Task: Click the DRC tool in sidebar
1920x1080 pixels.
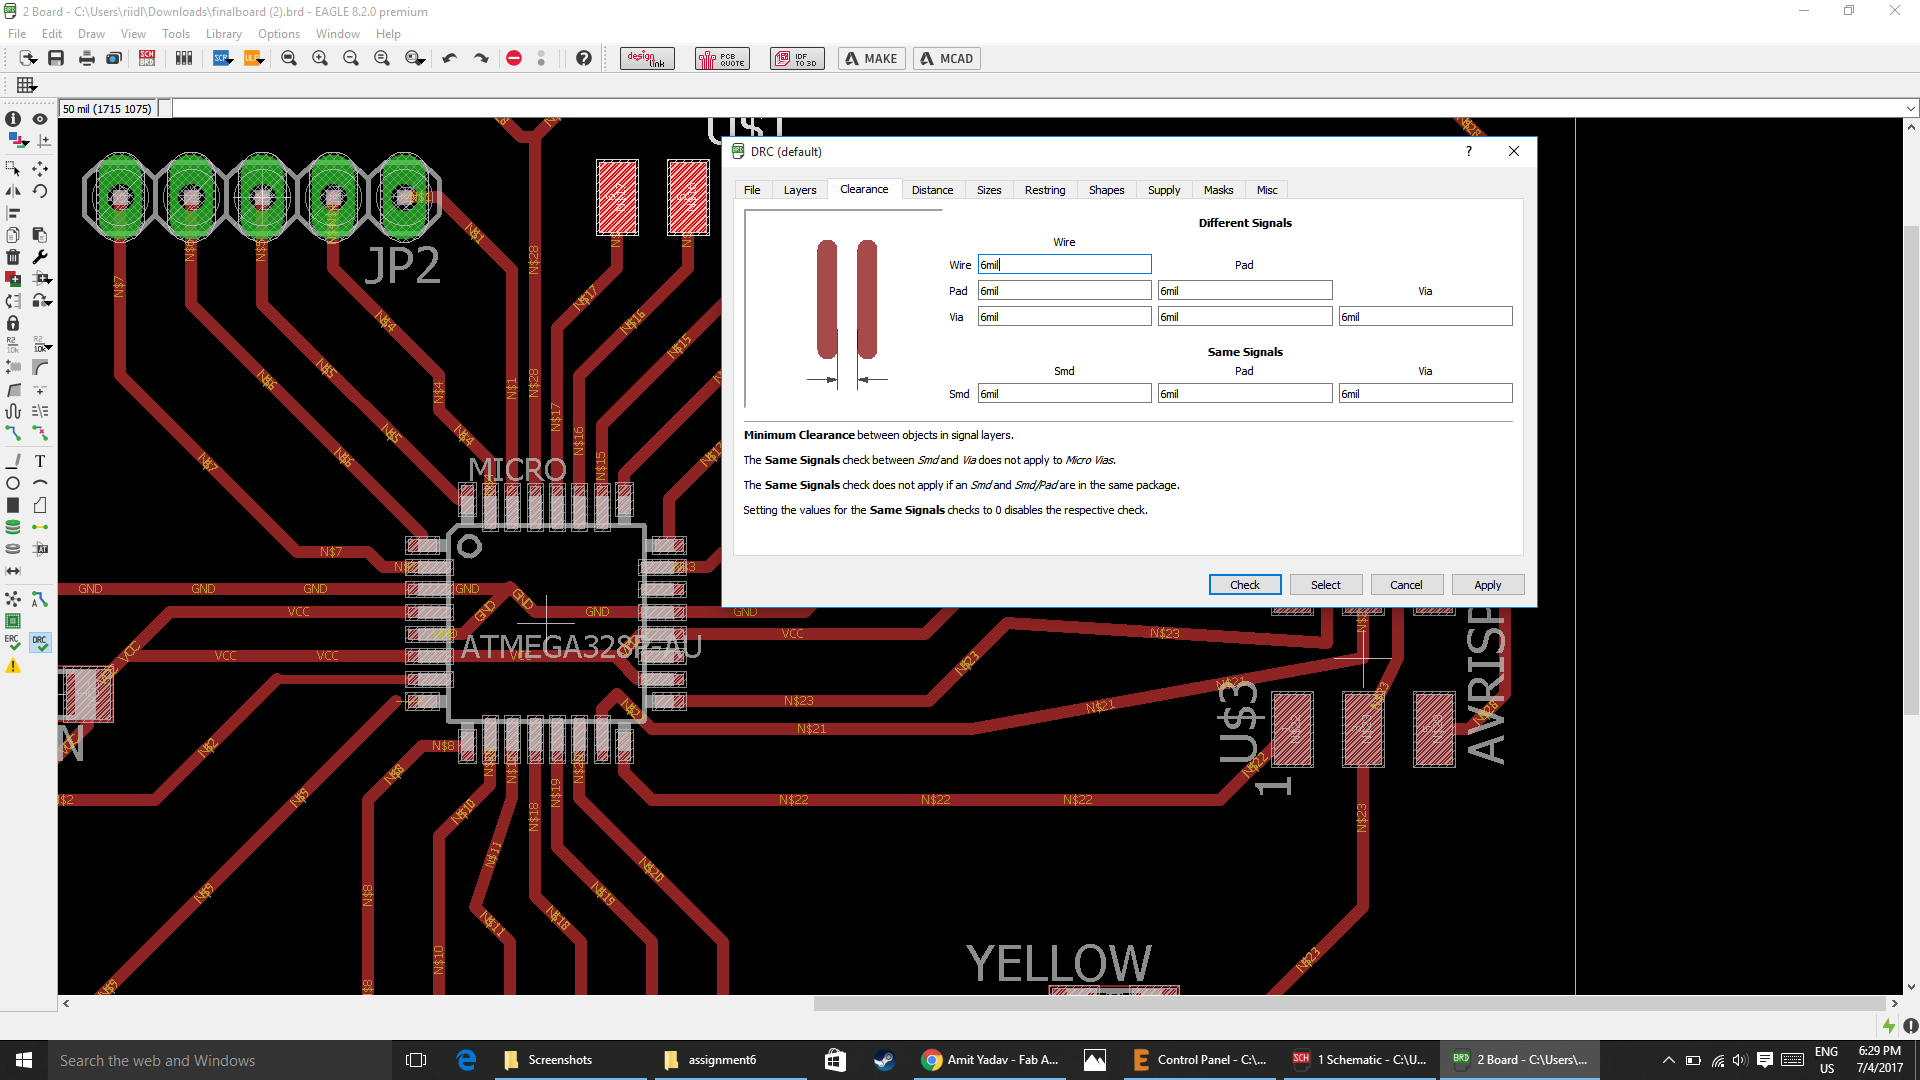Action: [x=40, y=642]
